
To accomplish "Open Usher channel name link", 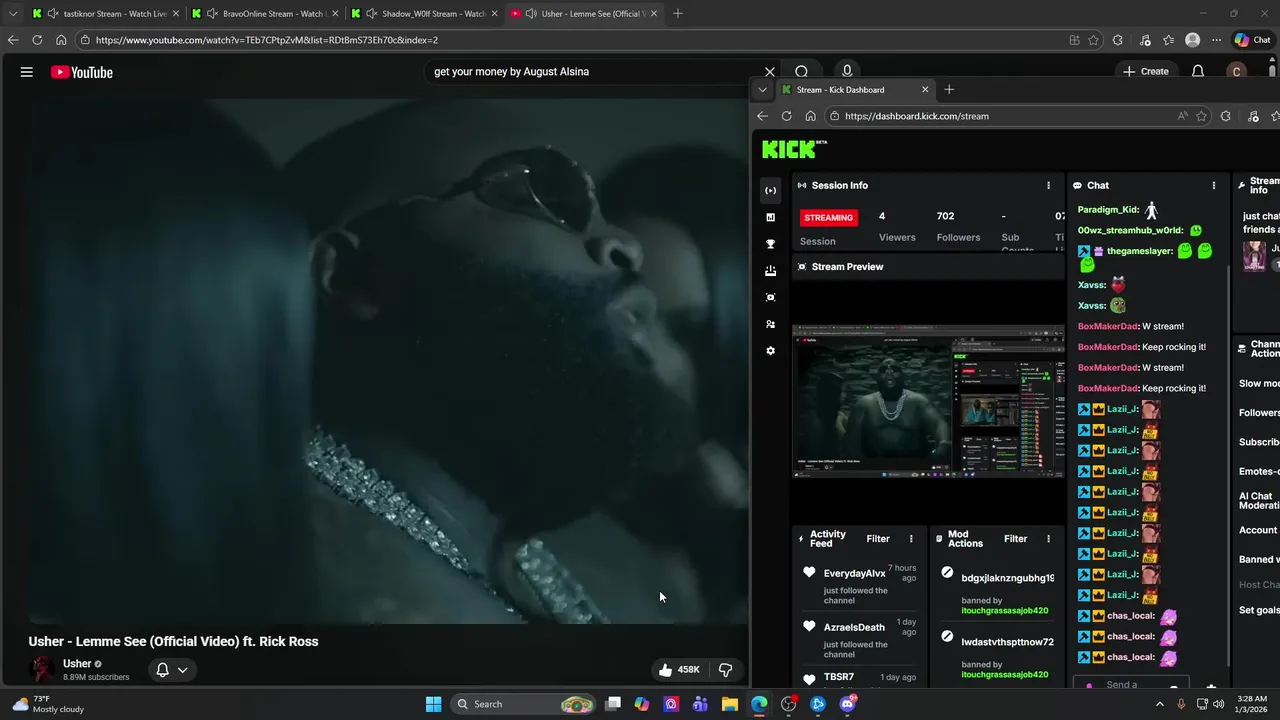I will click(77, 663).
